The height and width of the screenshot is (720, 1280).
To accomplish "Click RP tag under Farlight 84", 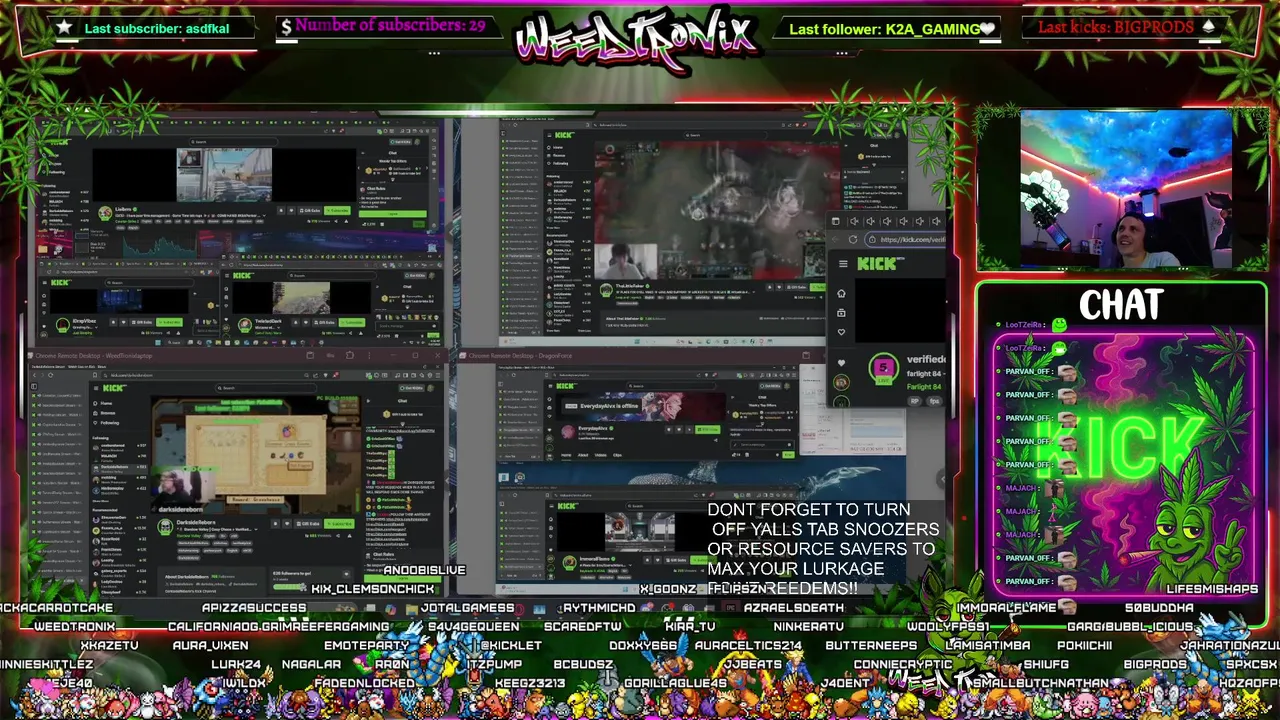I will (914, 401).
